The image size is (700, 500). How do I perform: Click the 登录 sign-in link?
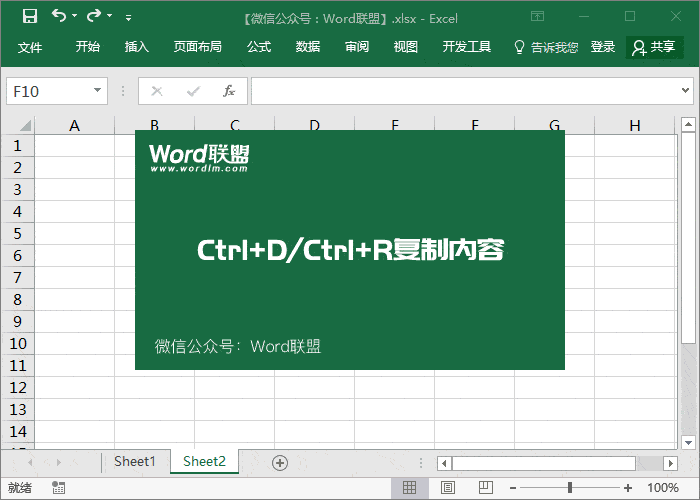pyautogui.click(x=603, y=47)
